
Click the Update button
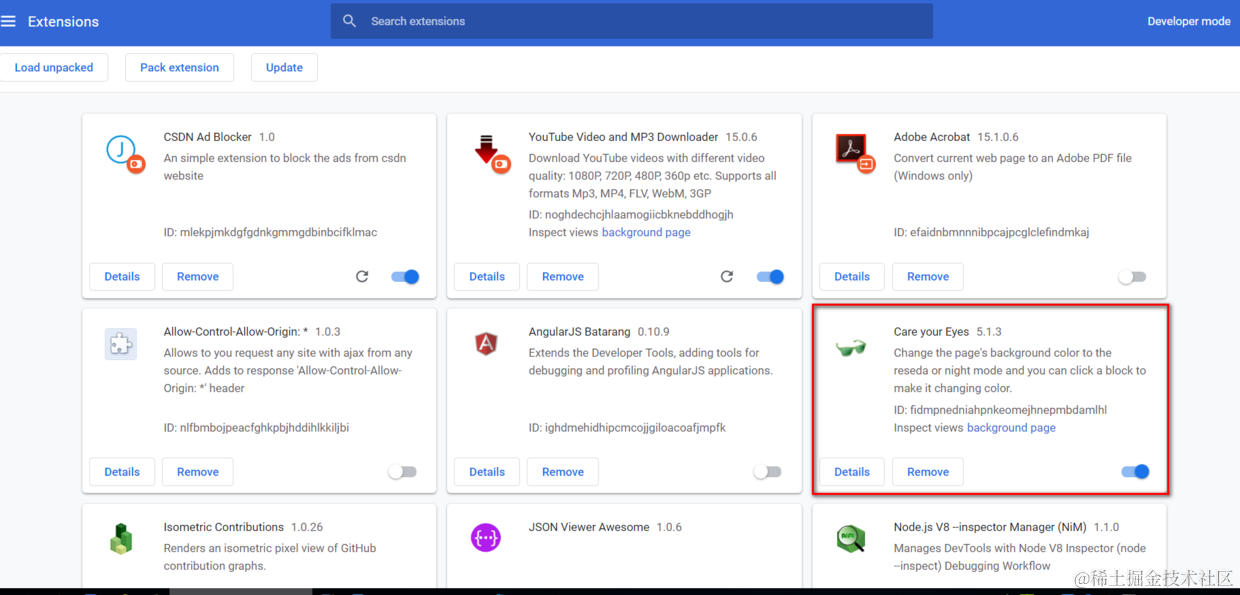(x=284, y=68)
